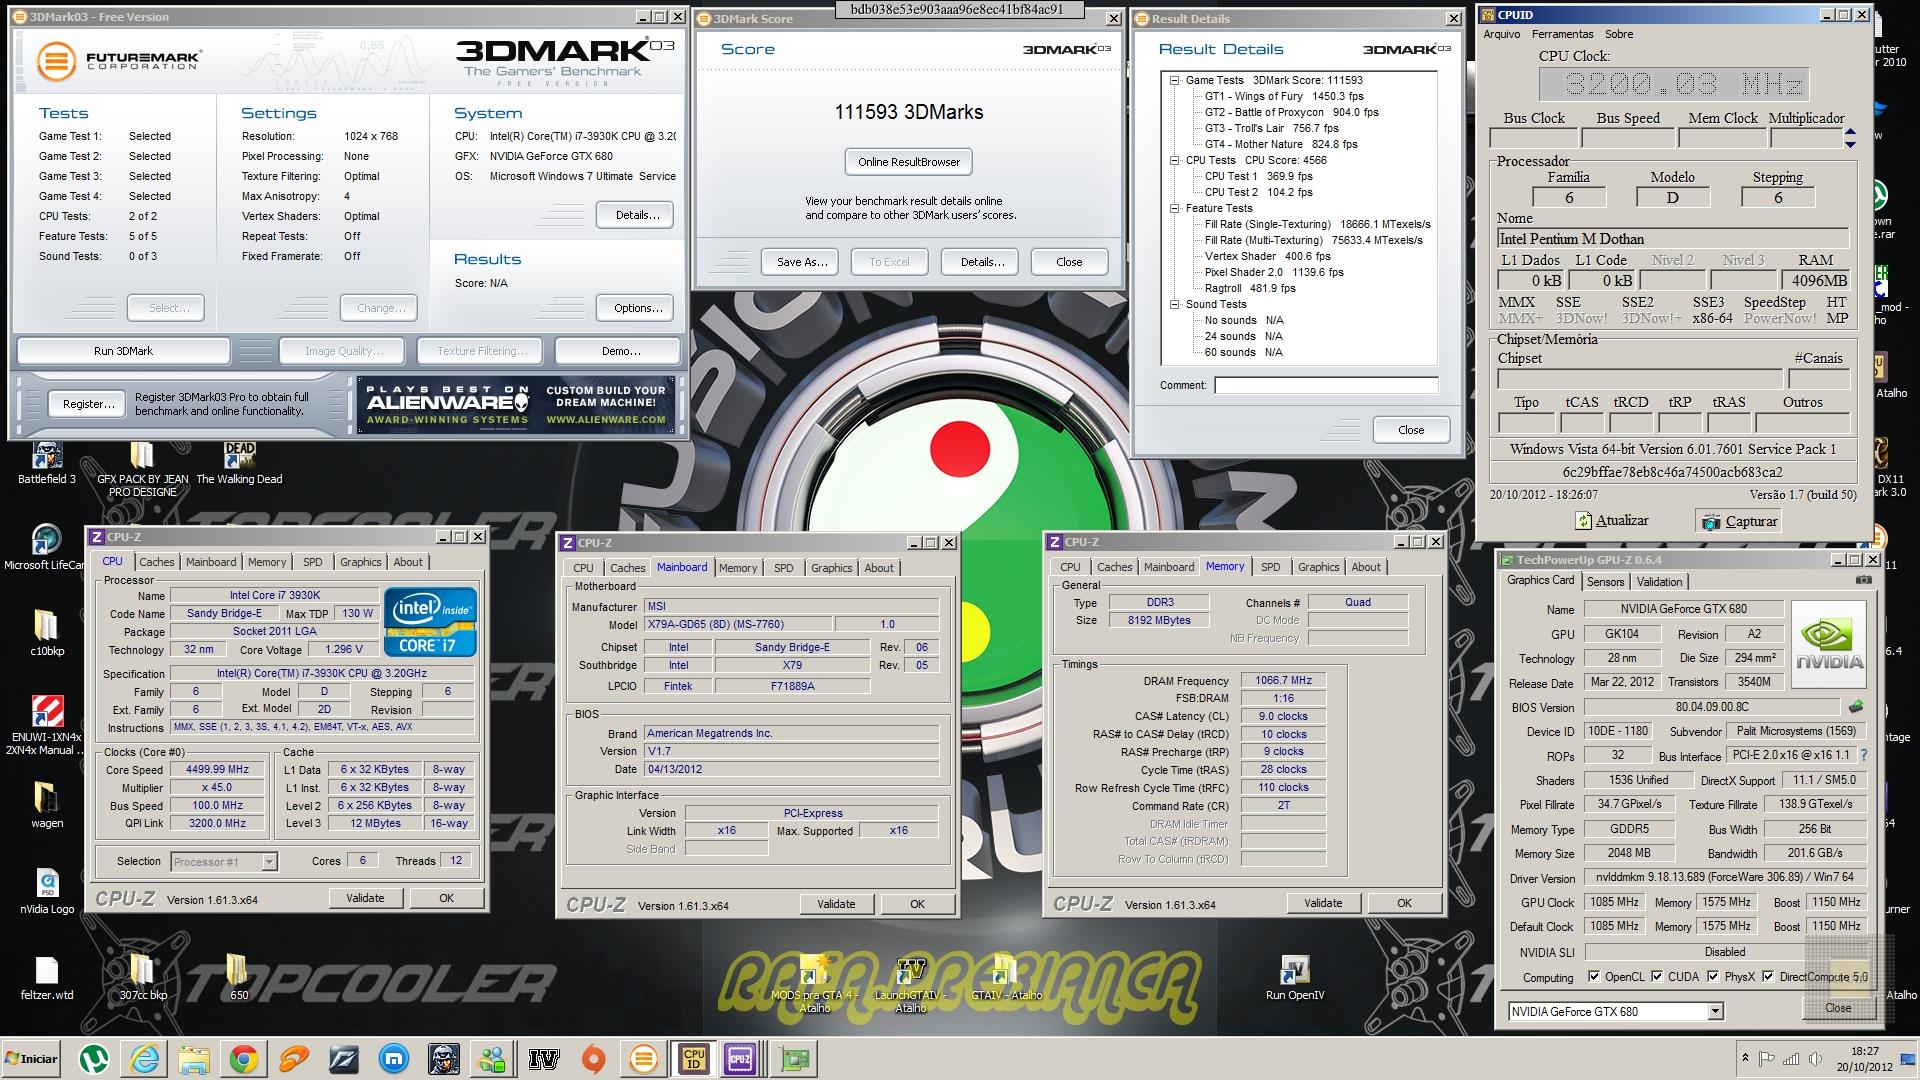Open the taskbar clock showing 18:27
Screen dimensions: 1920x1080
click(1864, 1059)
